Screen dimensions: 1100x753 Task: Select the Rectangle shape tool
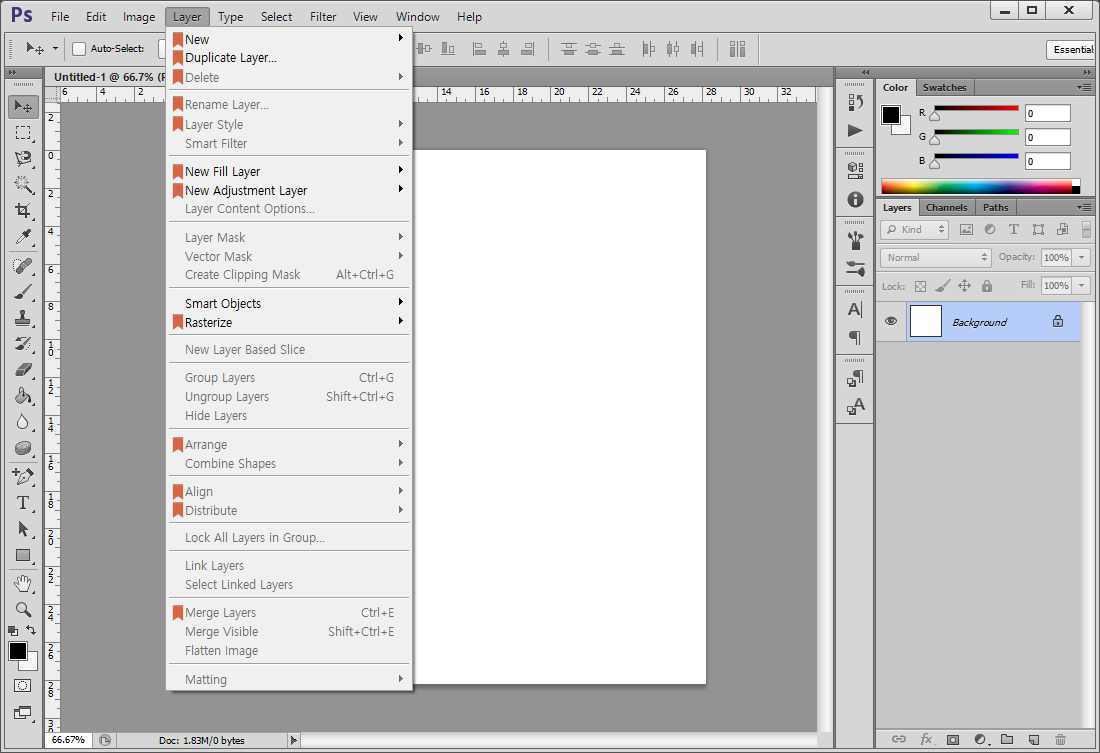coord(23,555)
